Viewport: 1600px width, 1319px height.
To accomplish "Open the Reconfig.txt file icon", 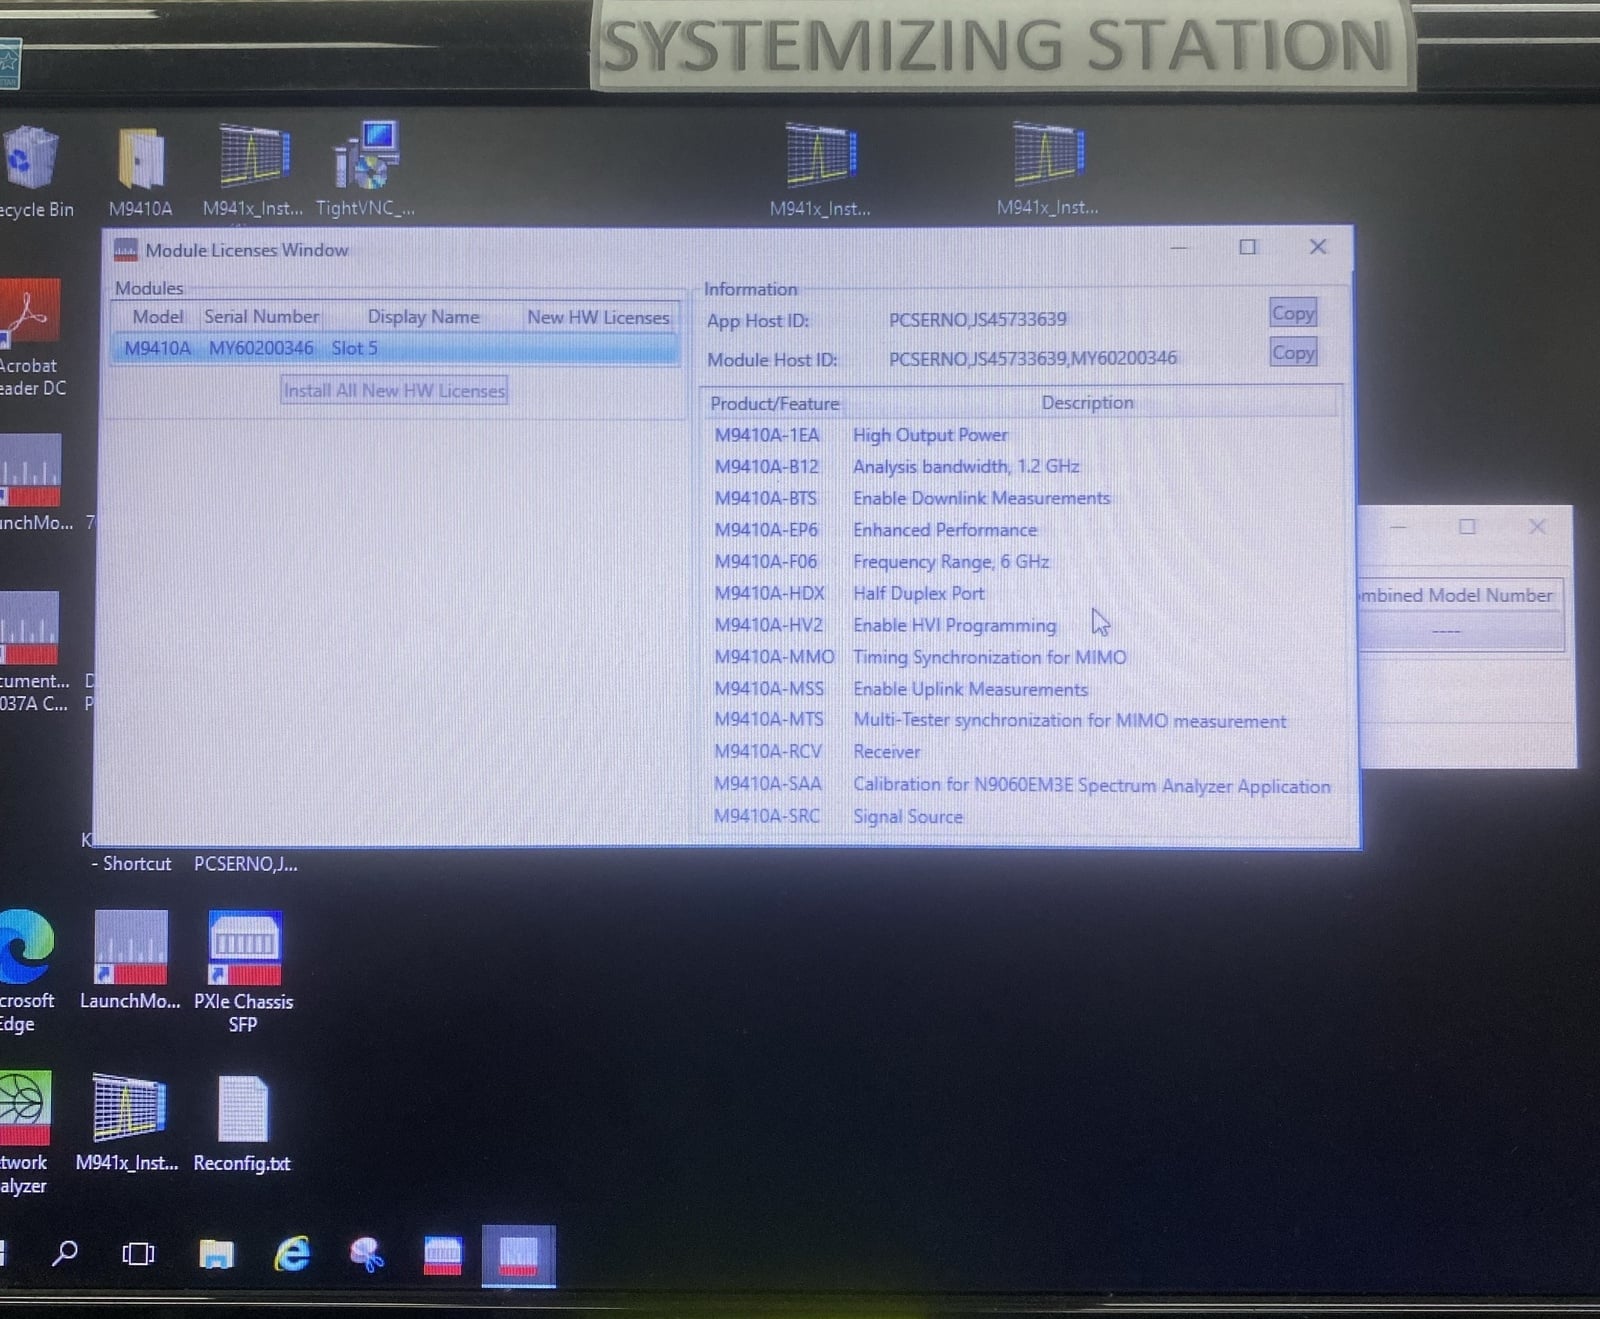I will 243,1109.
